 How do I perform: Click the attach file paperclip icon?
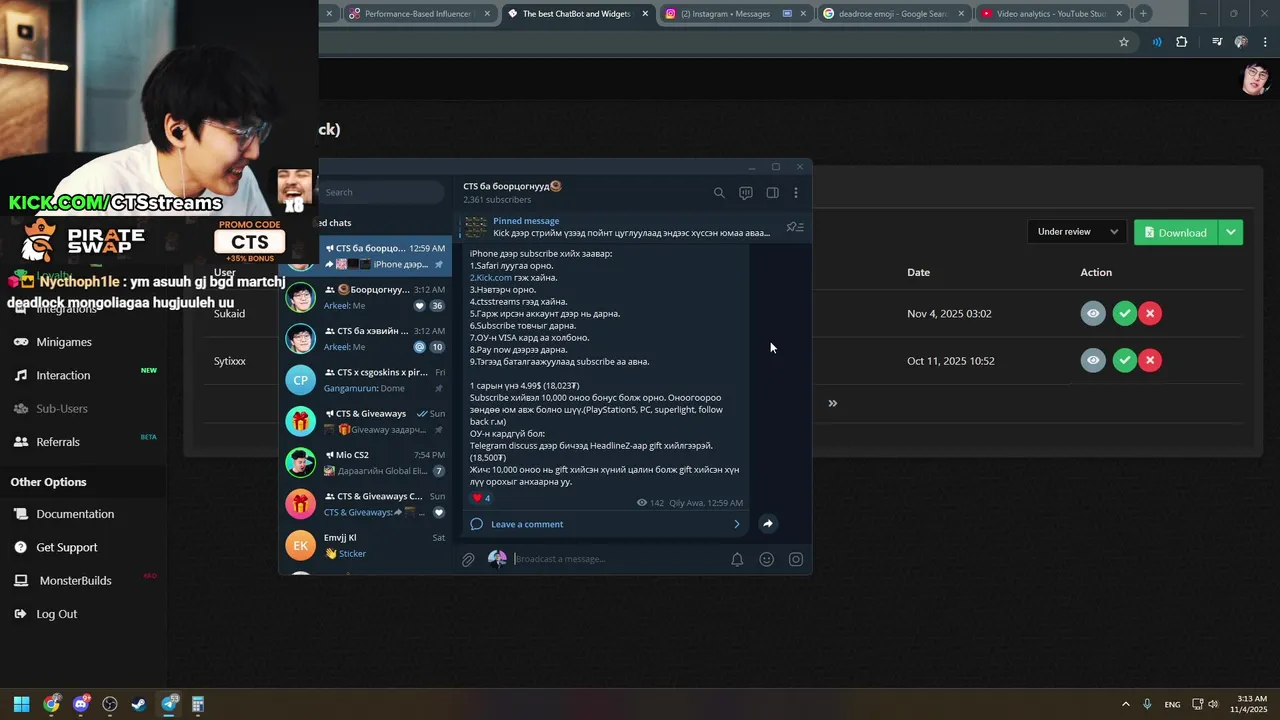tap(468, 560)
